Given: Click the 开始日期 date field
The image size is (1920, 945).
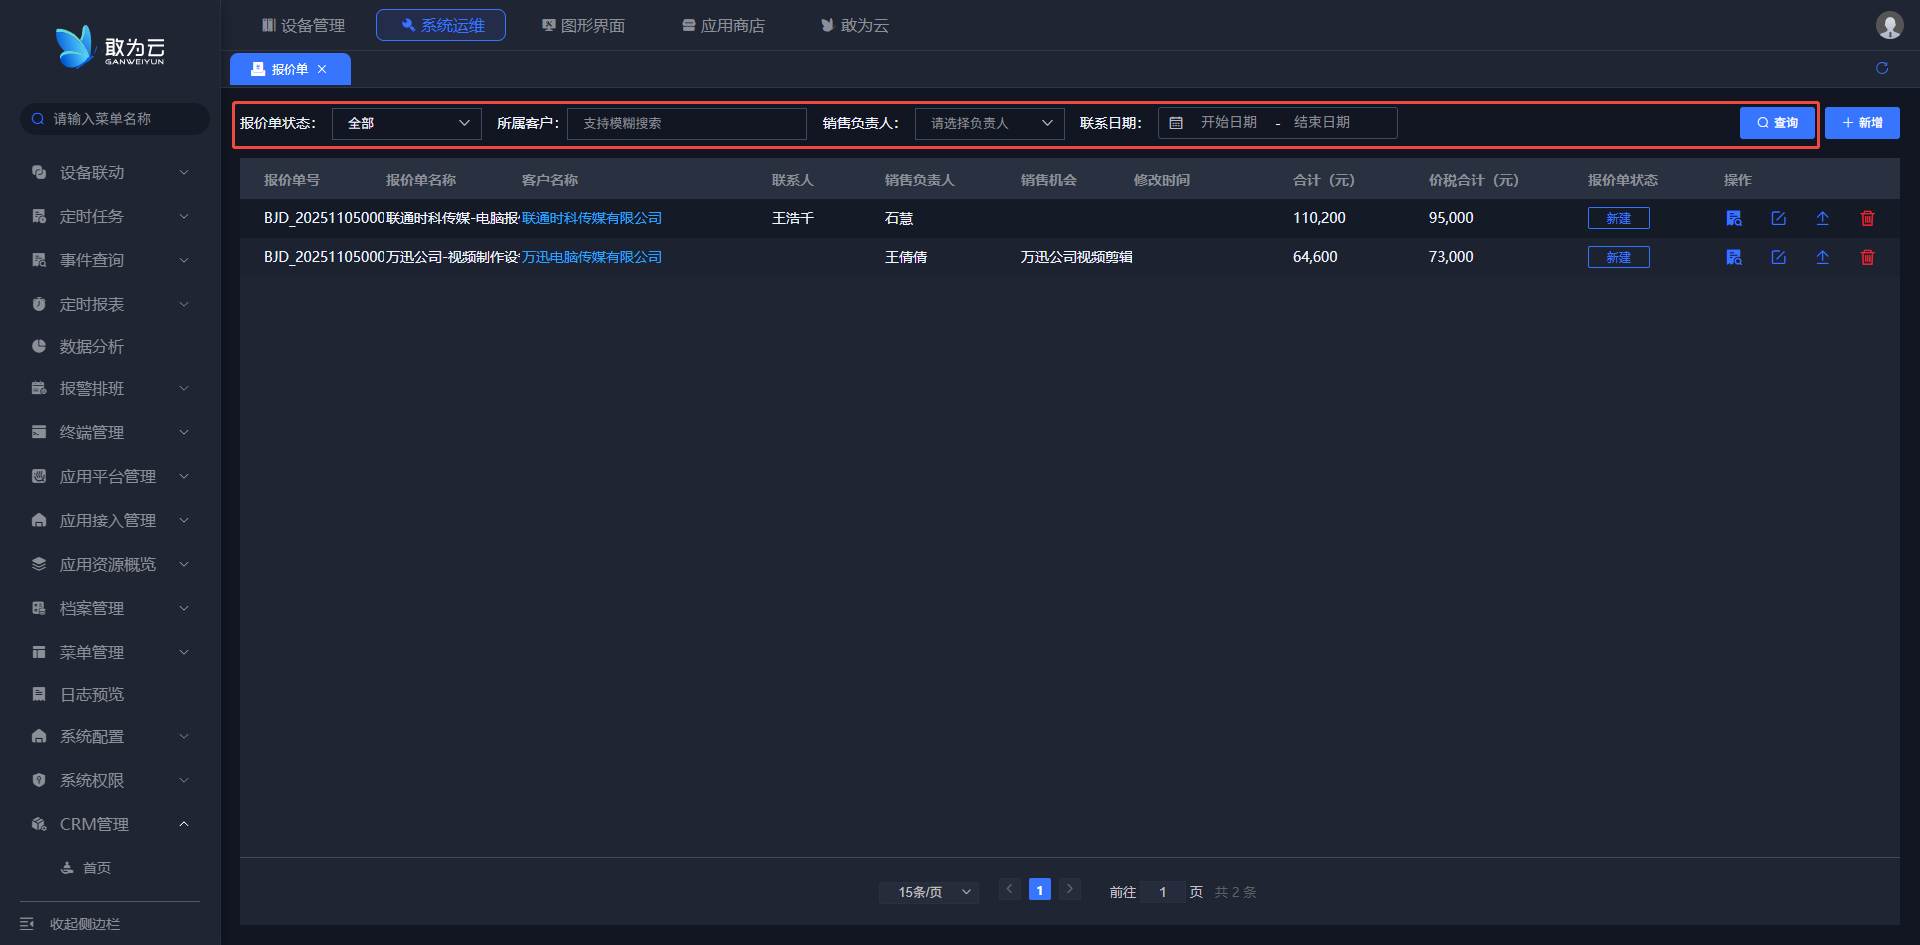Looking at the screenshot, I should [x=1229, y=122].
